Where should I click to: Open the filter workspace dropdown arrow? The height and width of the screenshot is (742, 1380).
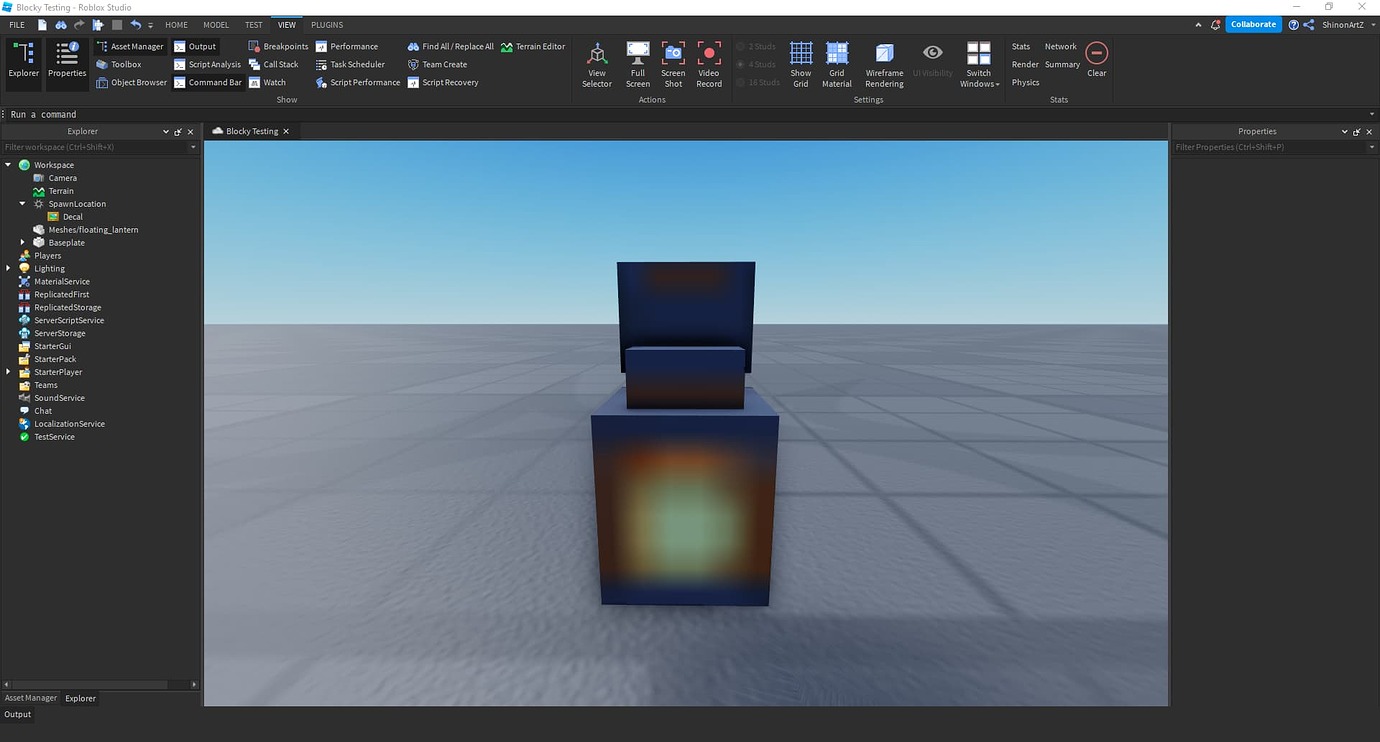pyautogui.click(x=193, y=147)
